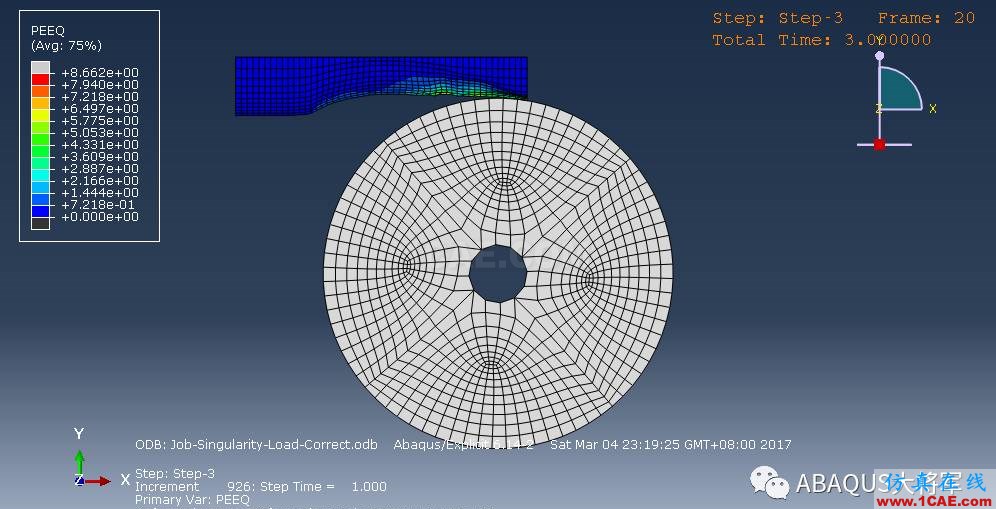This screenshot has height=509, width=996.
Task: Select legend value +7.940e+00
Action: (x=100, y=85)
